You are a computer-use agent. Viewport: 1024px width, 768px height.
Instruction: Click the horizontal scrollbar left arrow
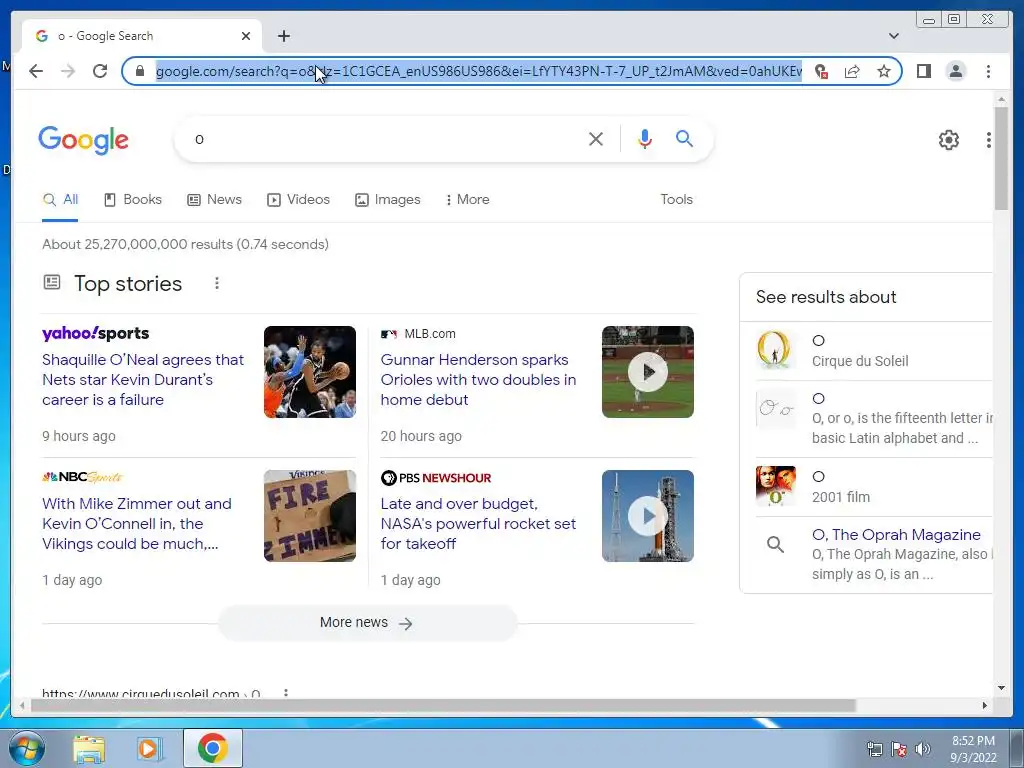[x=23, y=705]
